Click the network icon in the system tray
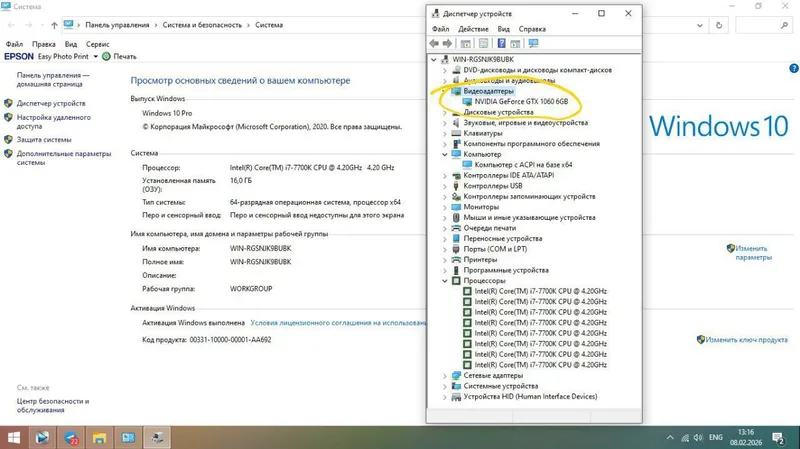The height and width of the screenshot is (449, 800). (685, 438)
